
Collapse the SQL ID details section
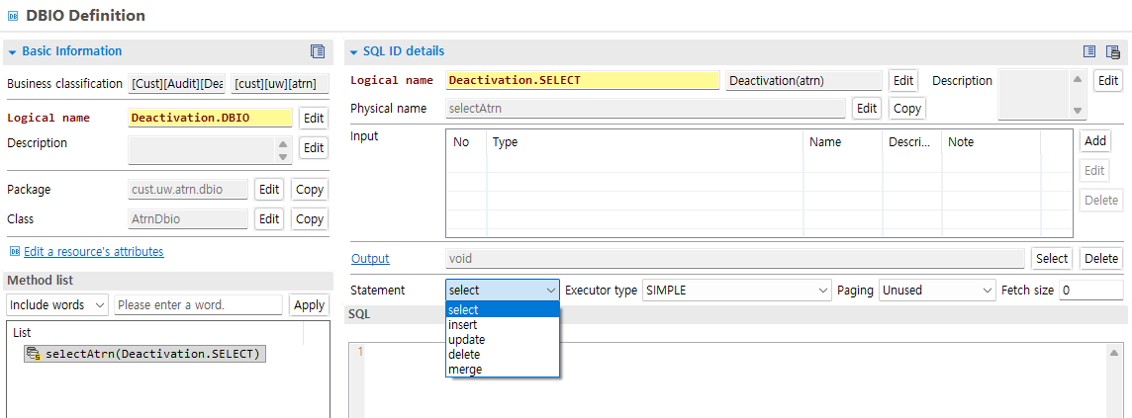pos(353,51)
